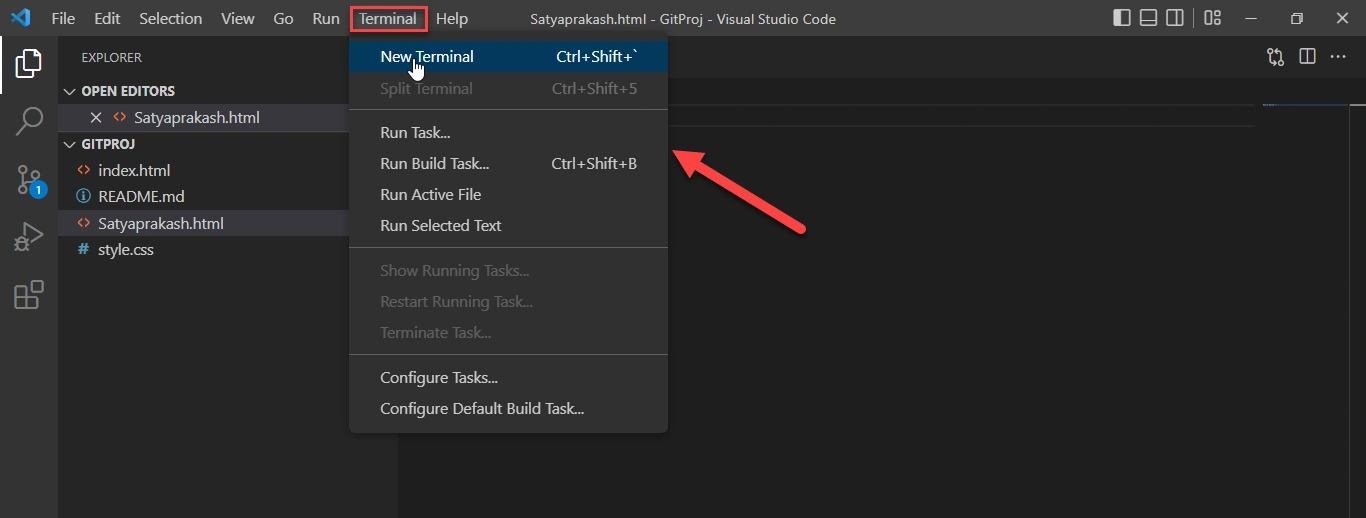The width and height of the screenshot is (1366, 518).
Task: Open the Help menu
Action: tap(452, 18)
